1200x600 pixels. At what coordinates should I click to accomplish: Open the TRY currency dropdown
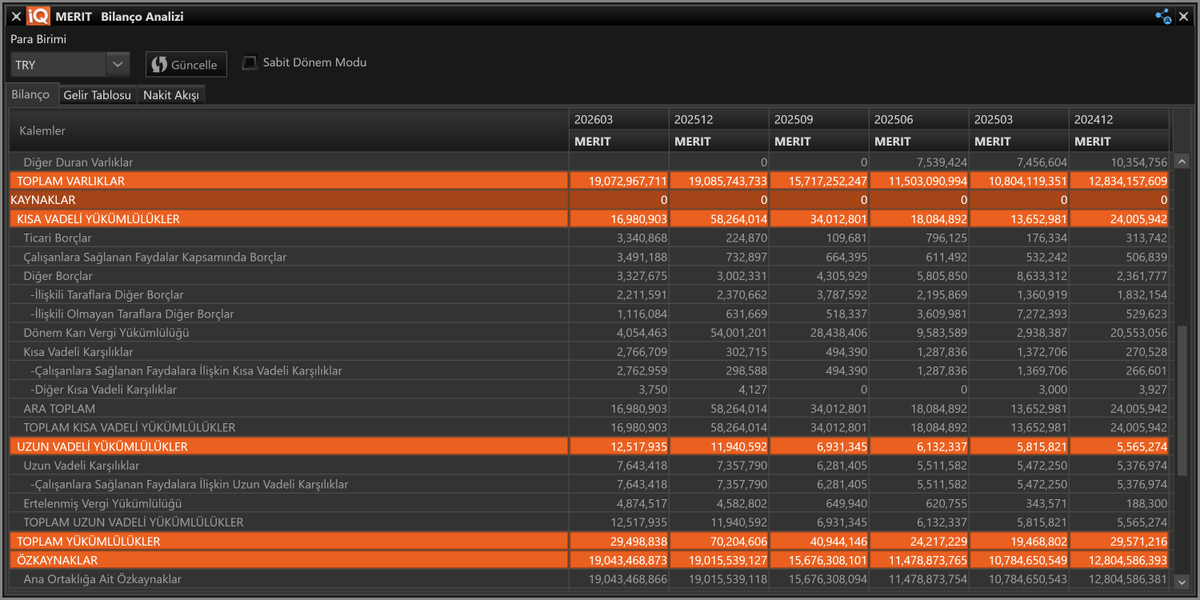pos(70,64)
